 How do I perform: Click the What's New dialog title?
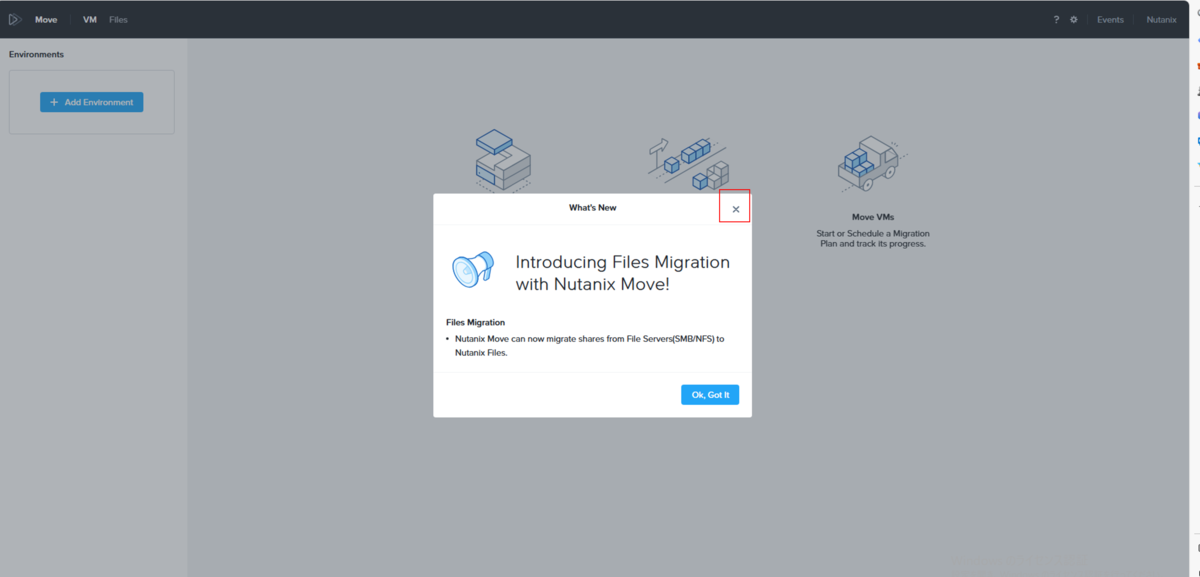coord(593,208)
